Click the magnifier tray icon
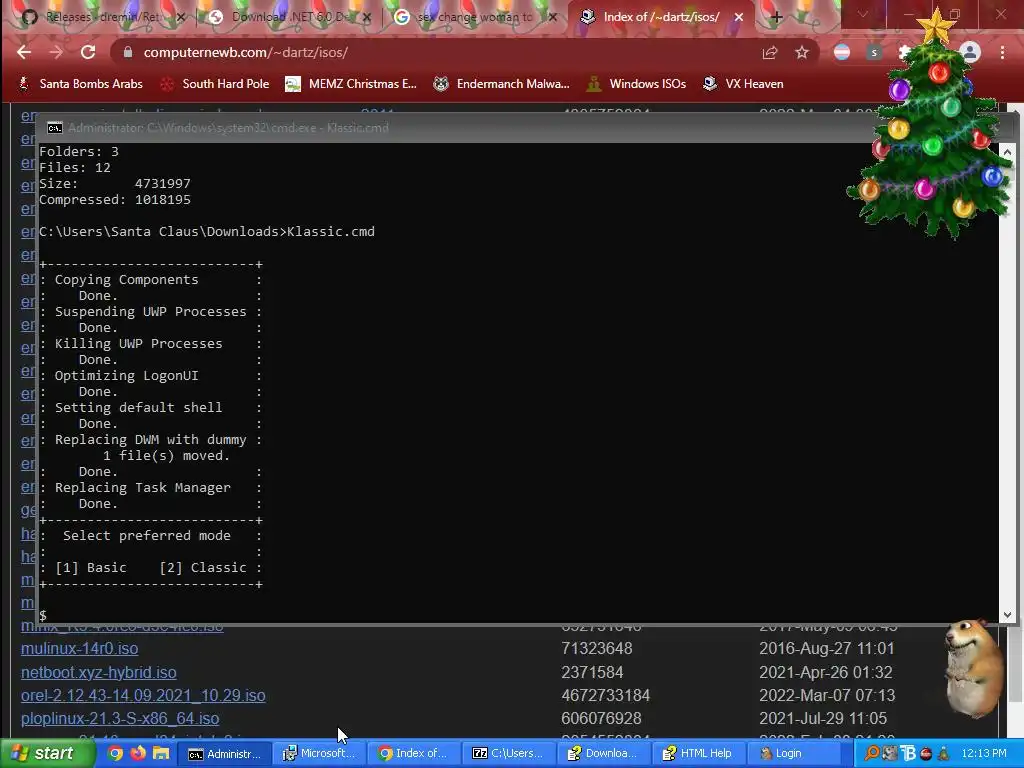This screenshot has width=1024, height=768. 872,754
